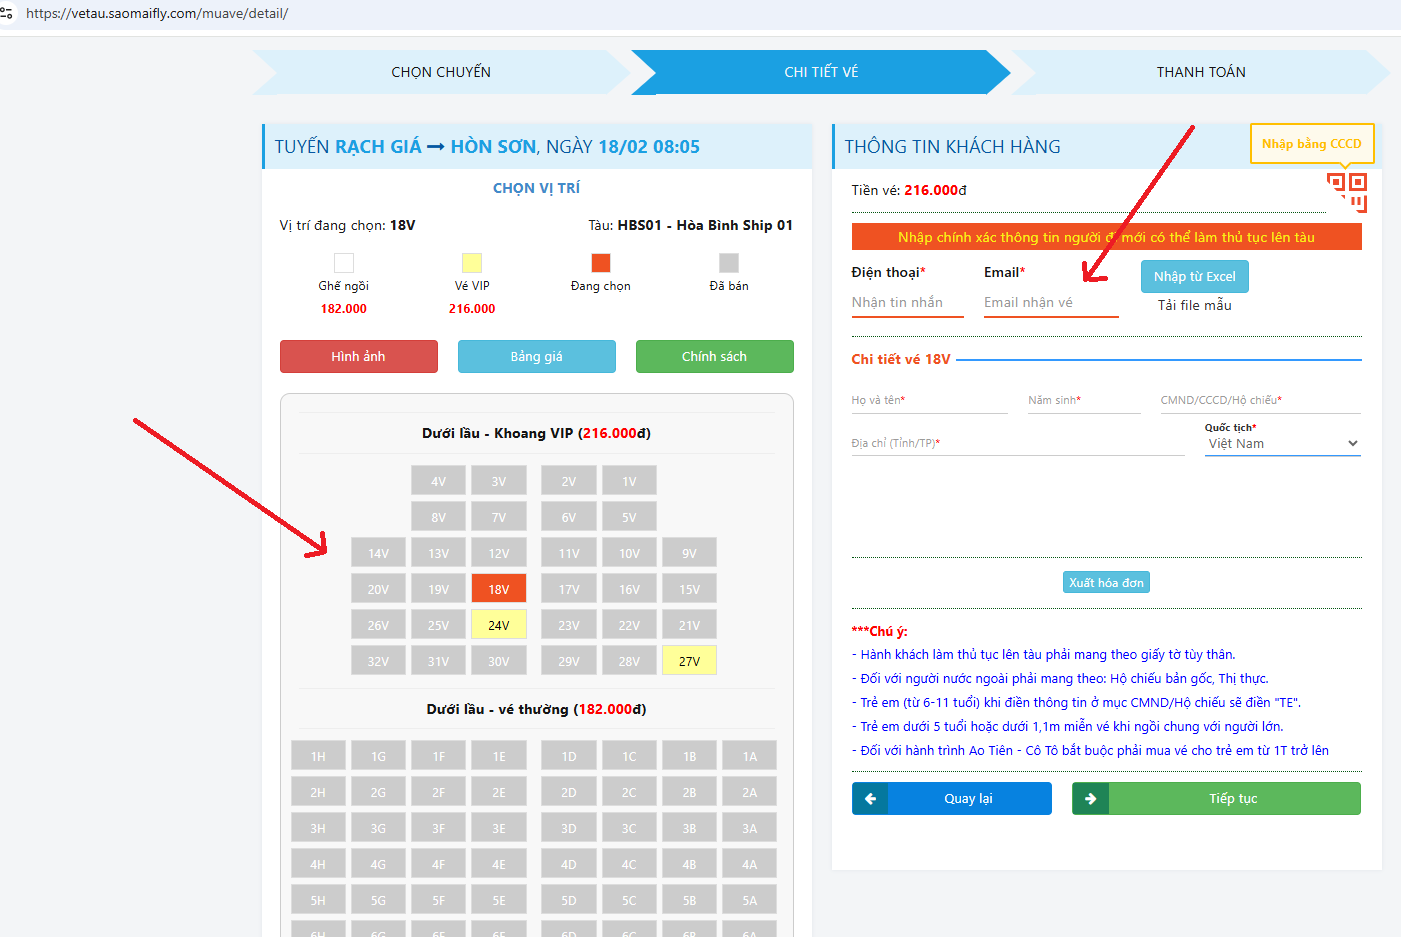Click the left arrow icon on Quay lại
This screenshot has height=937, width=1401.
point(870,799)
